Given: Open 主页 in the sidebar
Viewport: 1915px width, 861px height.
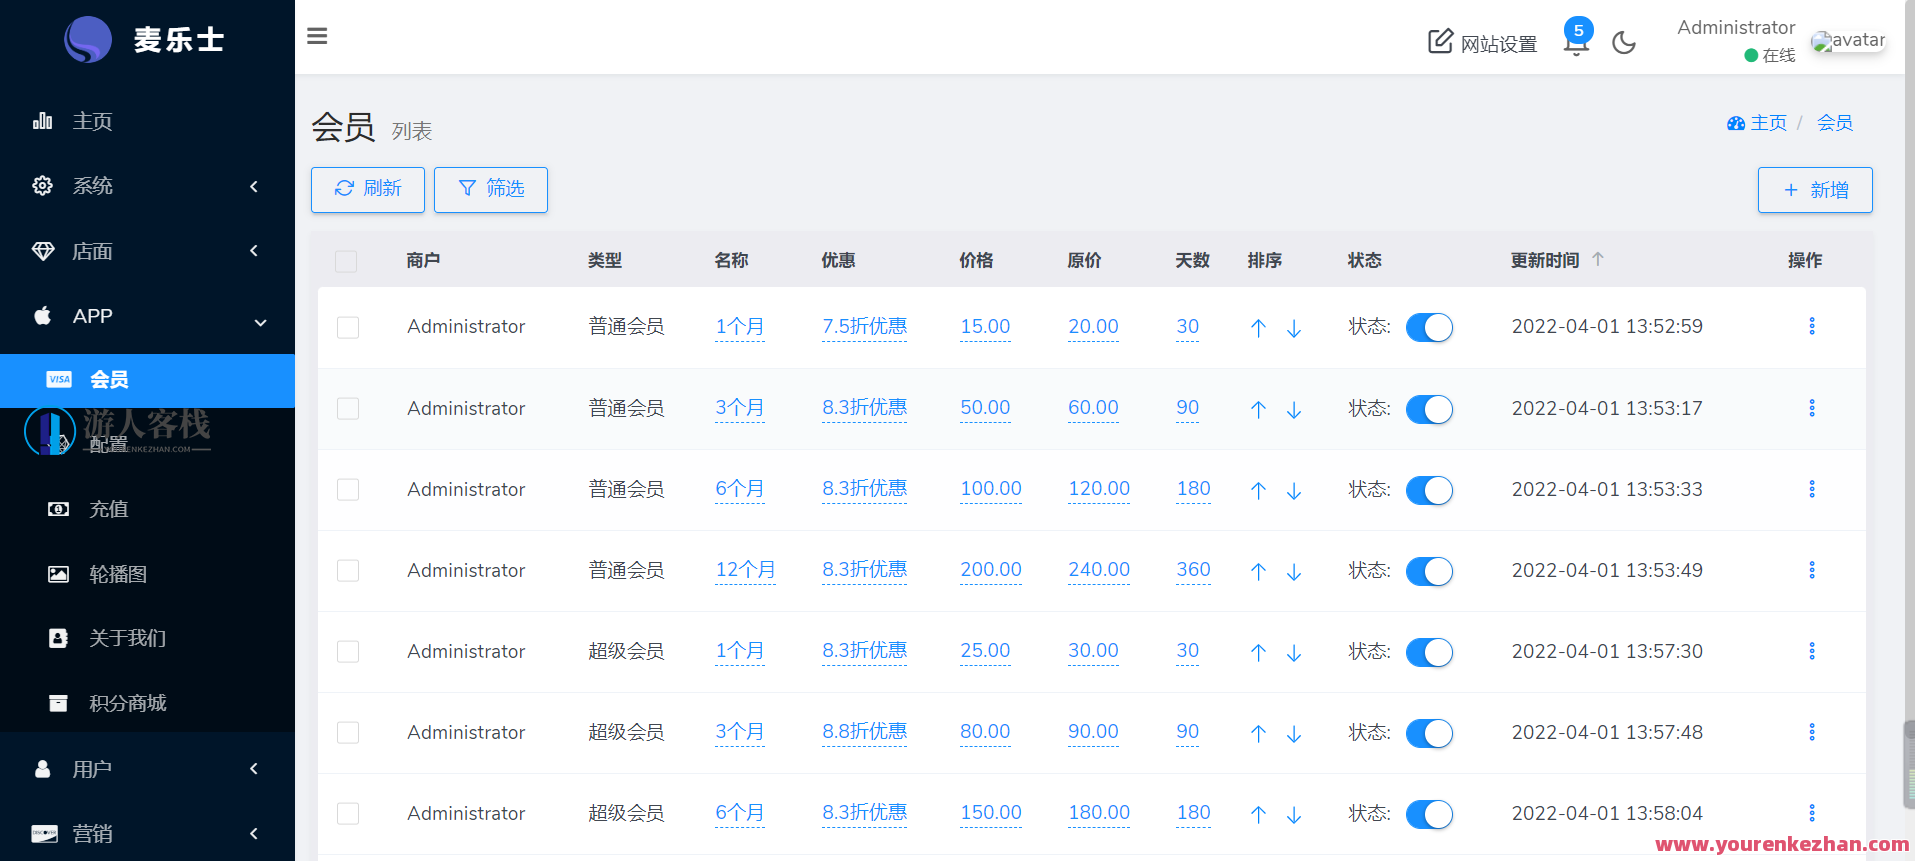Looking at the screenshot, I should [x=147, y=121].
